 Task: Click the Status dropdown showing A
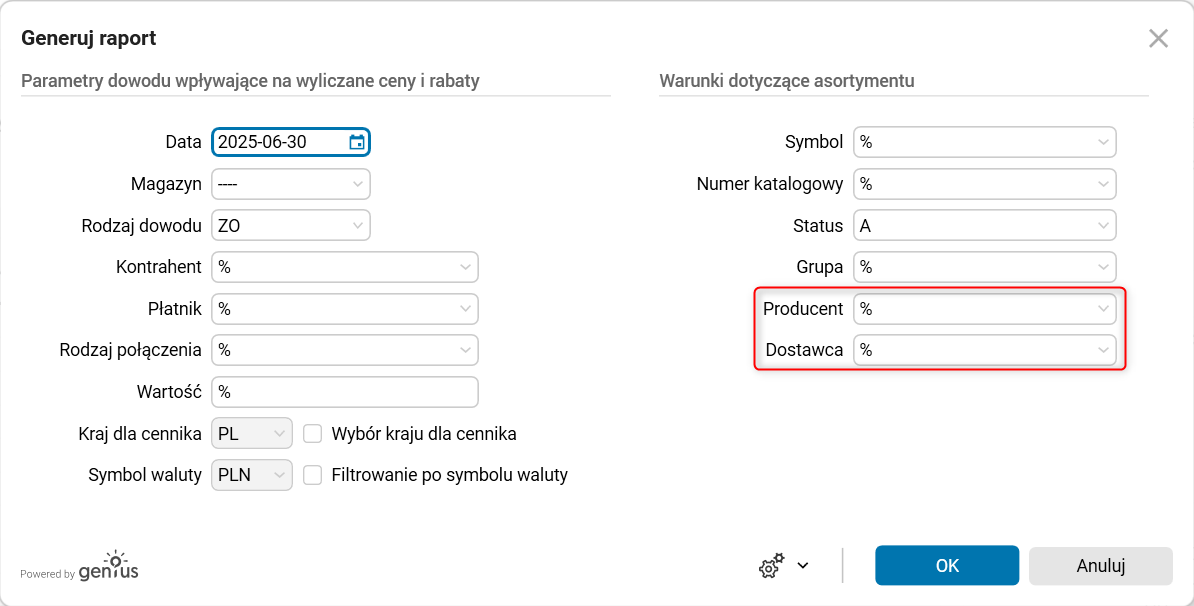(985, 225)
